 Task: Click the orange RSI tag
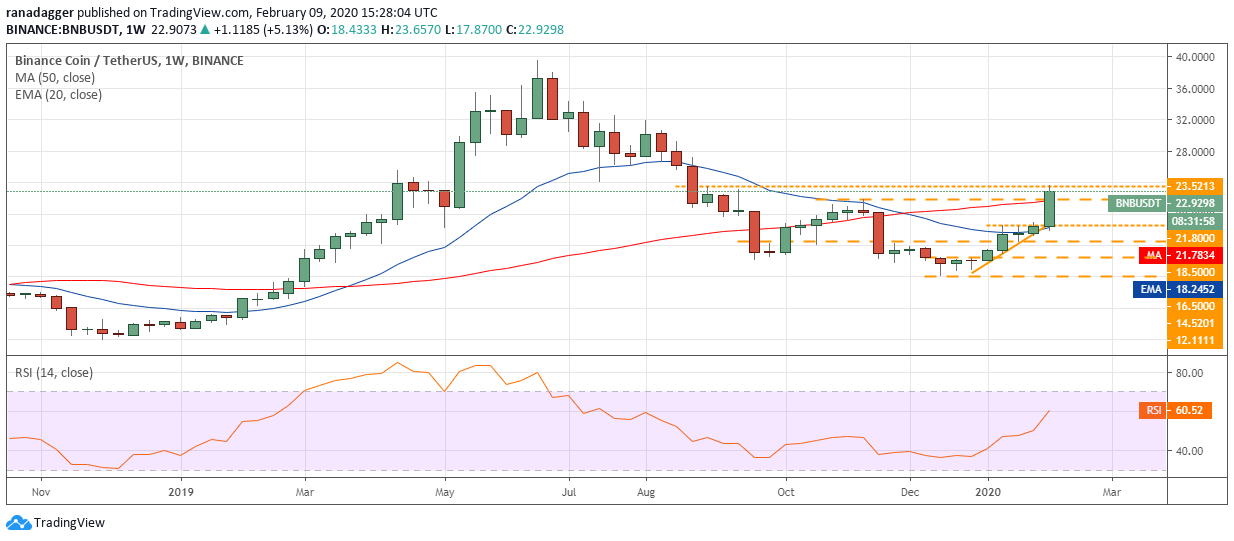tap(1152, 410)
